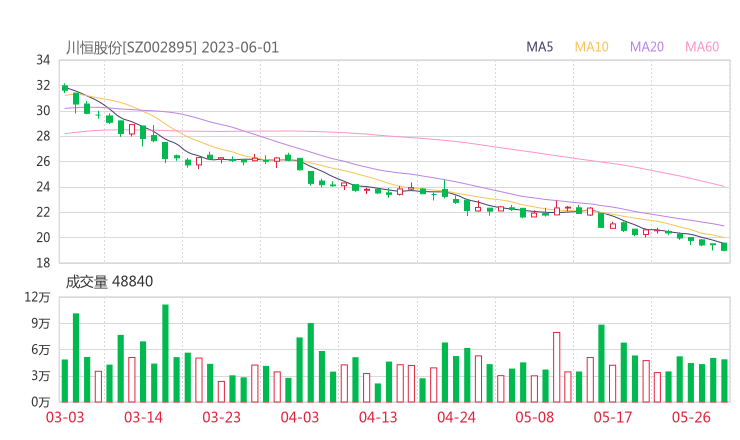Select the 04-03 date label
This screenshot has height=440, width=740.
pyautogui.click(x=300, y=417)
